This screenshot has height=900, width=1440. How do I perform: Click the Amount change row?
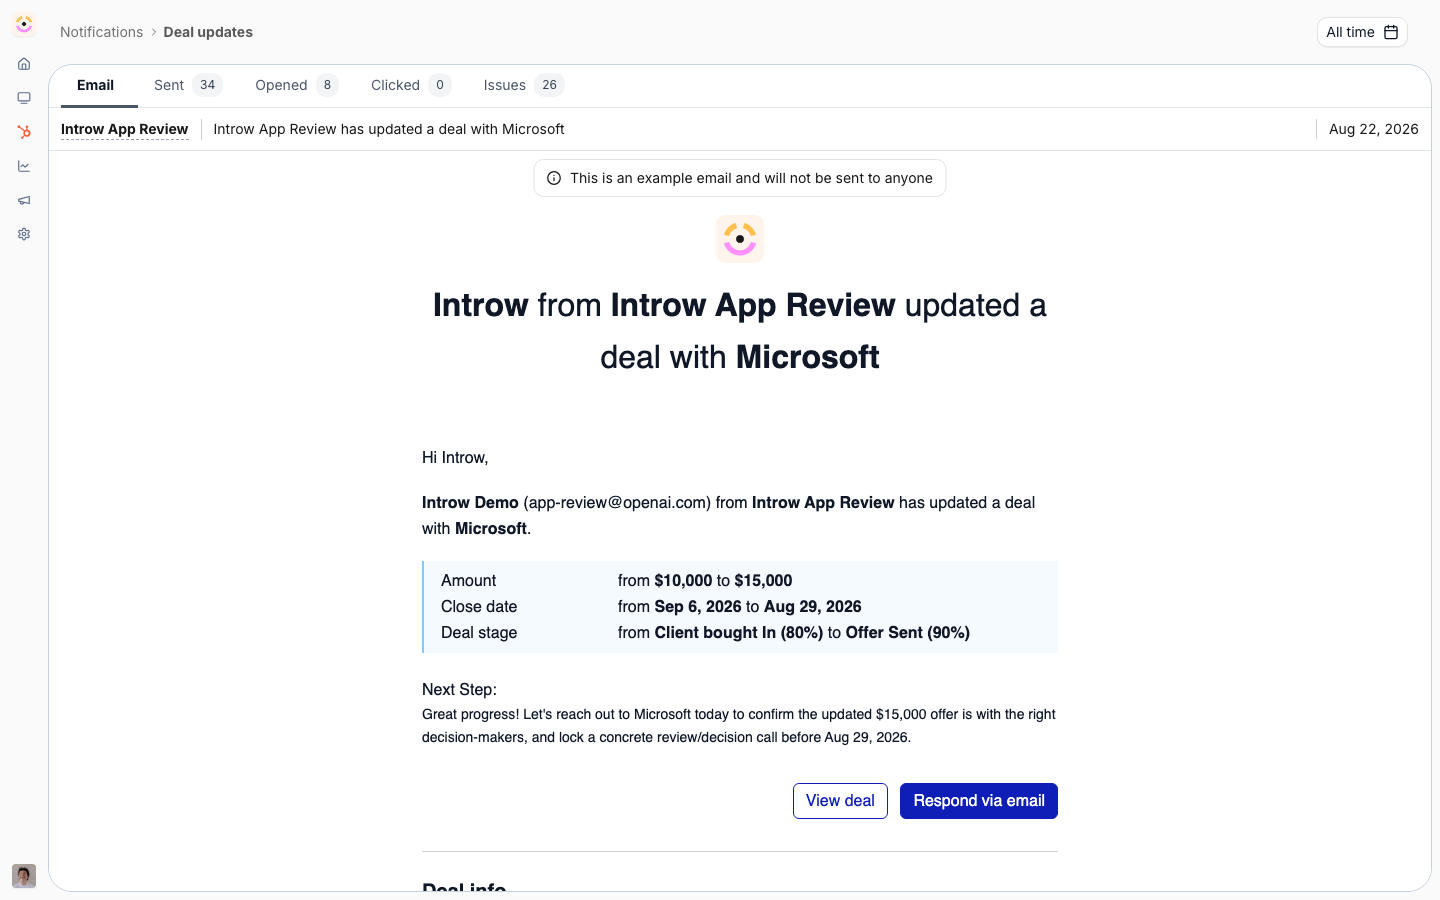740,581
